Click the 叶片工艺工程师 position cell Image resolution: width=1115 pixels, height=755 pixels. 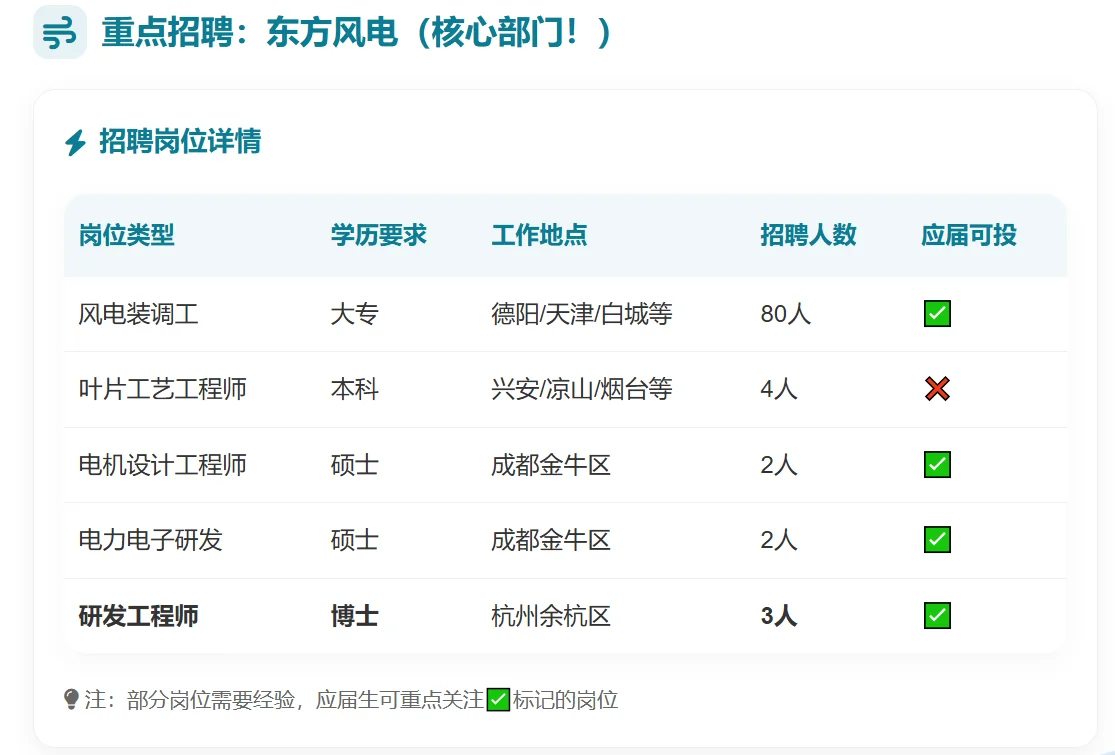163,389
